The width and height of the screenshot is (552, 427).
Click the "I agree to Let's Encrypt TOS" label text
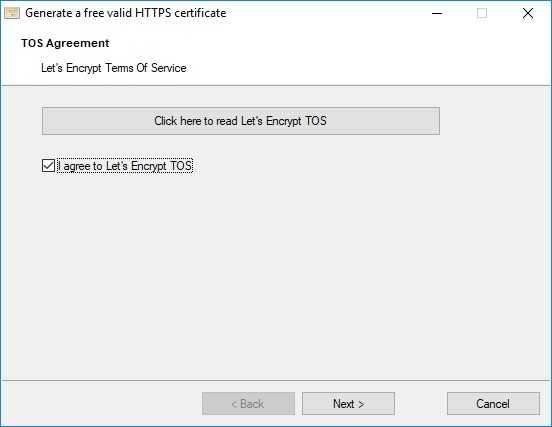[125, 166]
